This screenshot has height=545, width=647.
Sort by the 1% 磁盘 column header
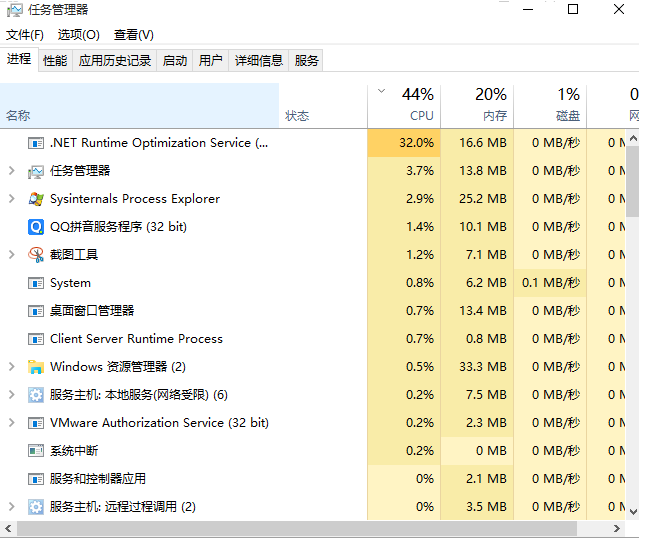click(x=550, y=106)
